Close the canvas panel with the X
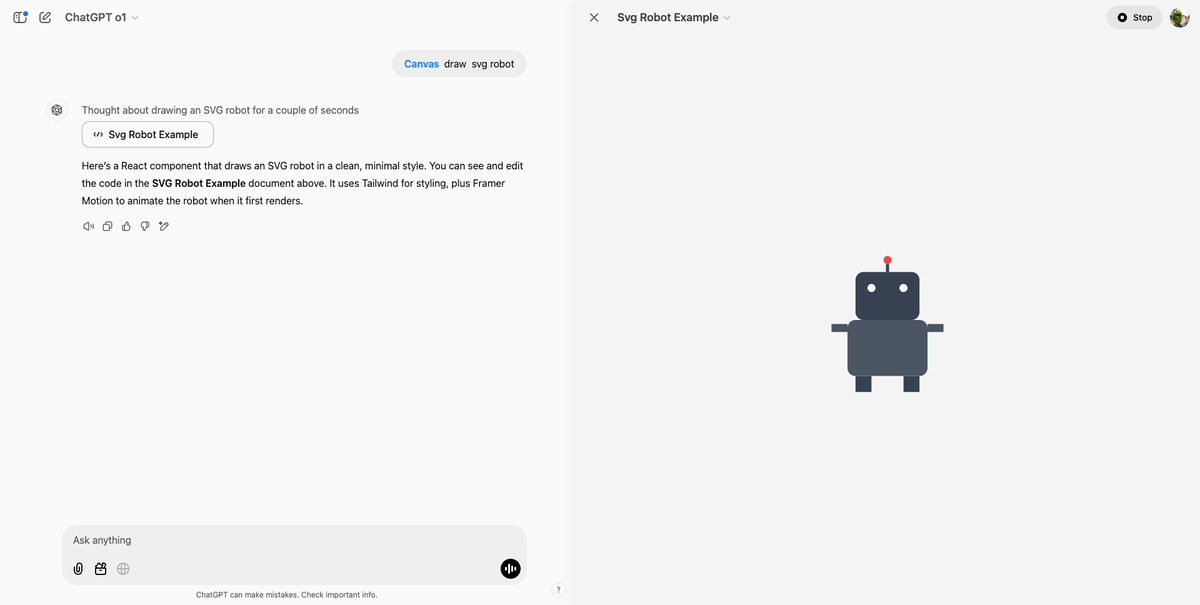The image size is (1200, 605). click(x=593, y=17)
